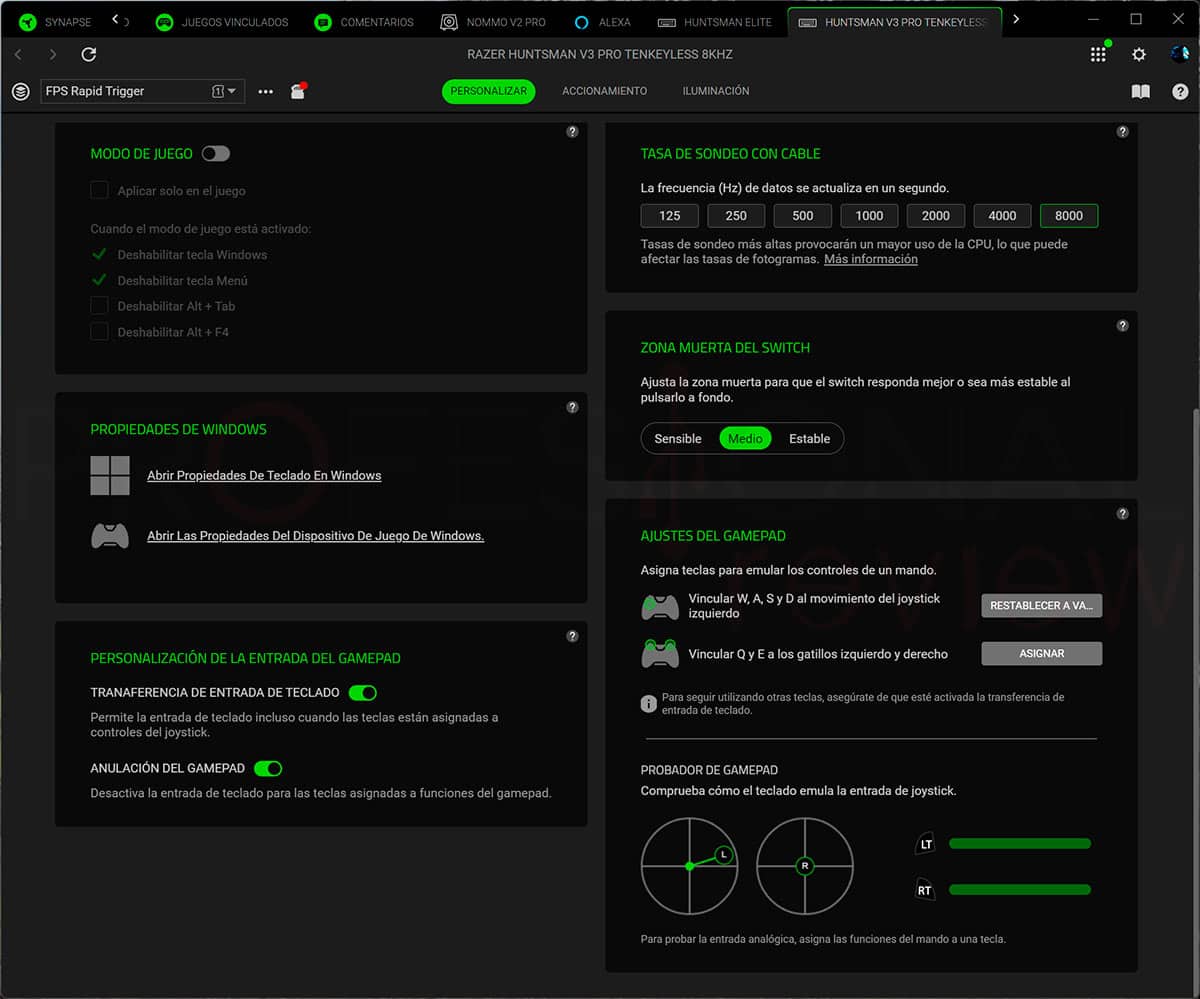Click the profile layers icon

[x=21, y=91]
